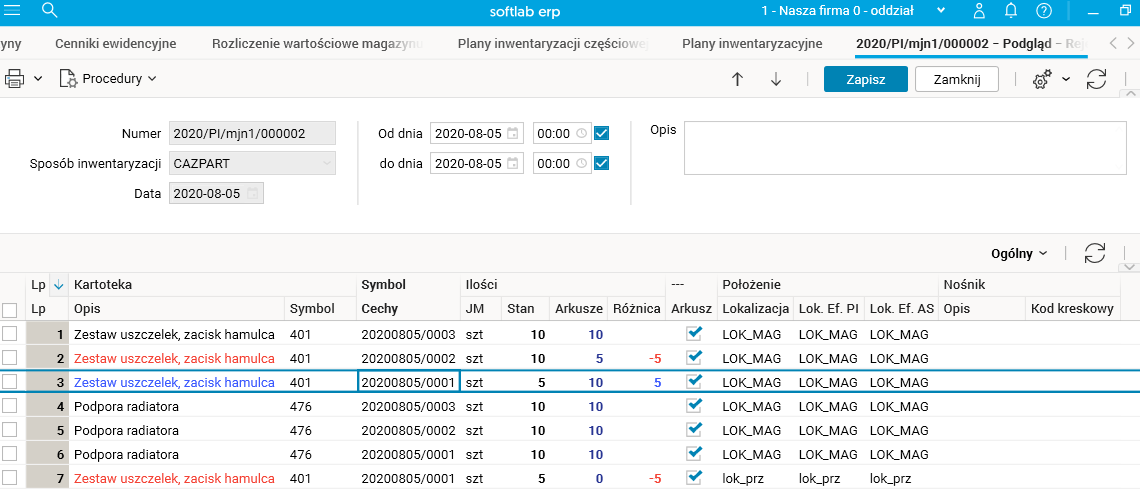1140x503 pixels.
Task: Move to next record with down arrow
Action: point(776,79)
